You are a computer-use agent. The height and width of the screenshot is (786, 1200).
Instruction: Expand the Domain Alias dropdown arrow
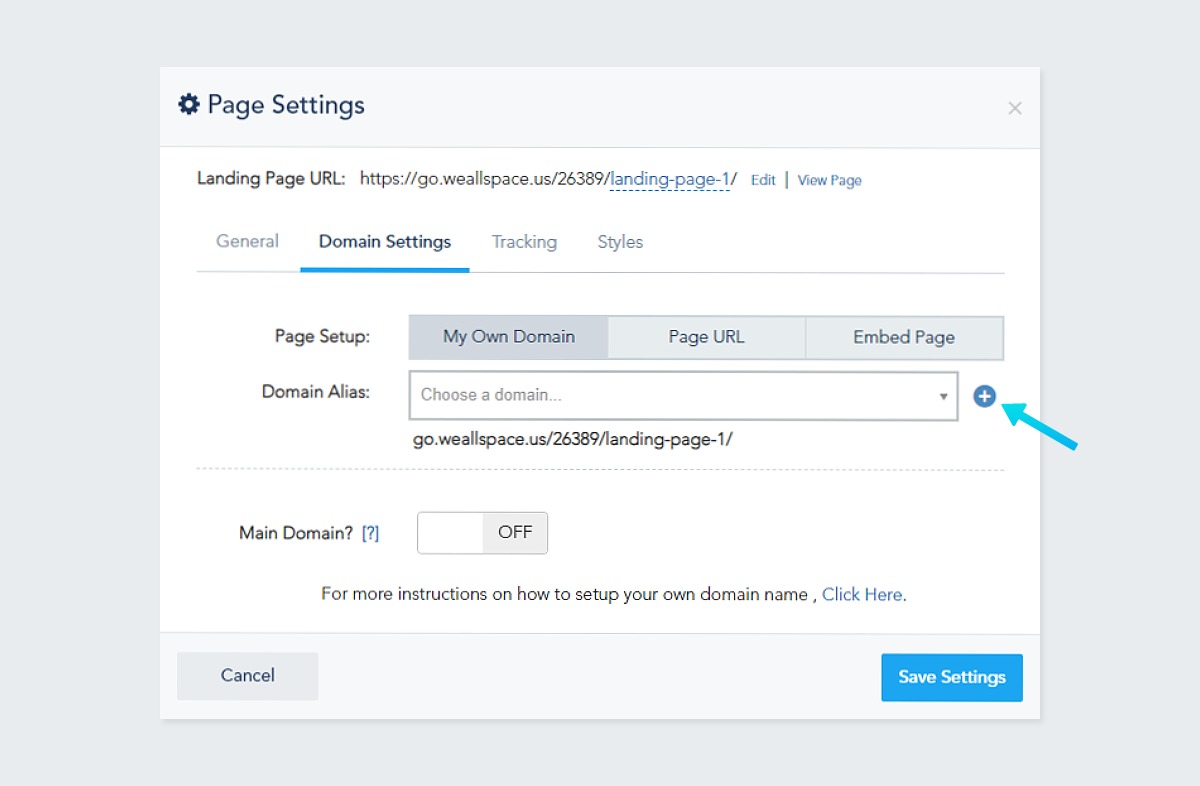(x=942, y=397)
